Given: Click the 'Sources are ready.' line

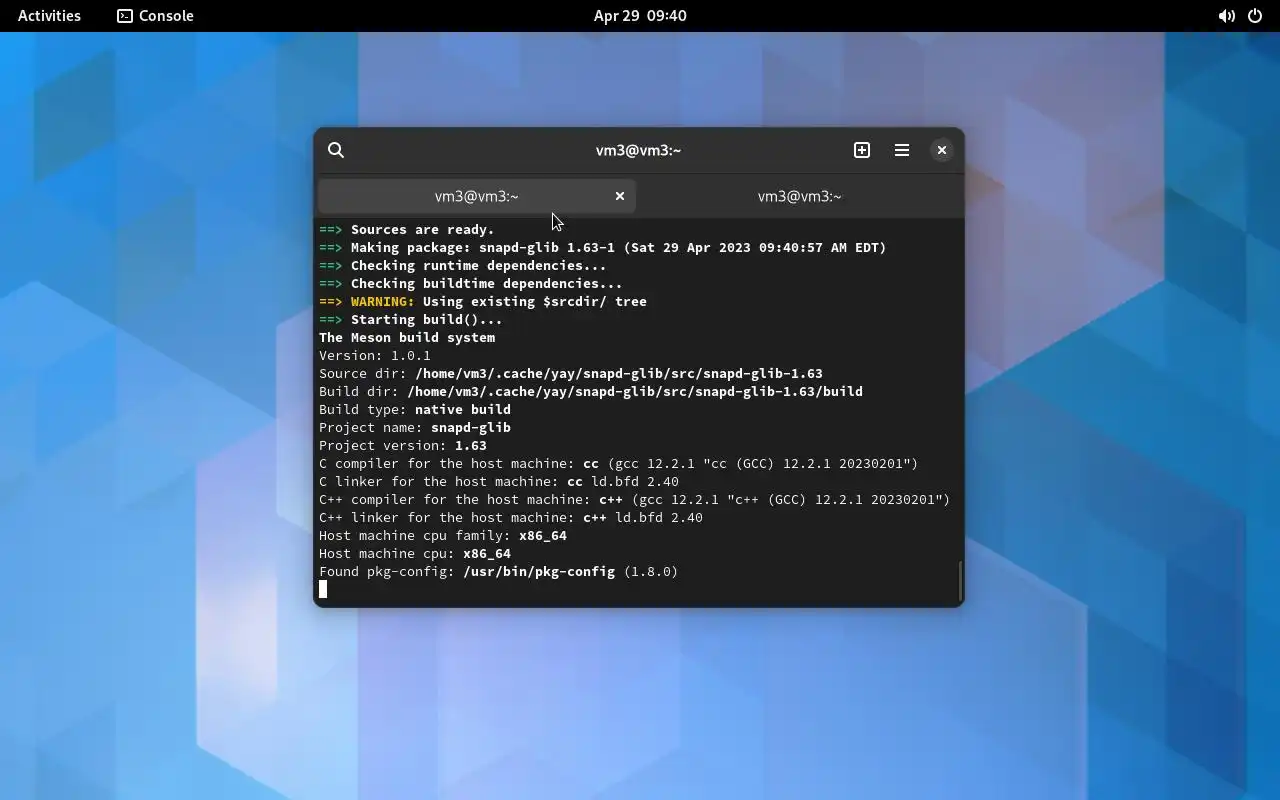Looking at the screenshot, I should [407, 229].
